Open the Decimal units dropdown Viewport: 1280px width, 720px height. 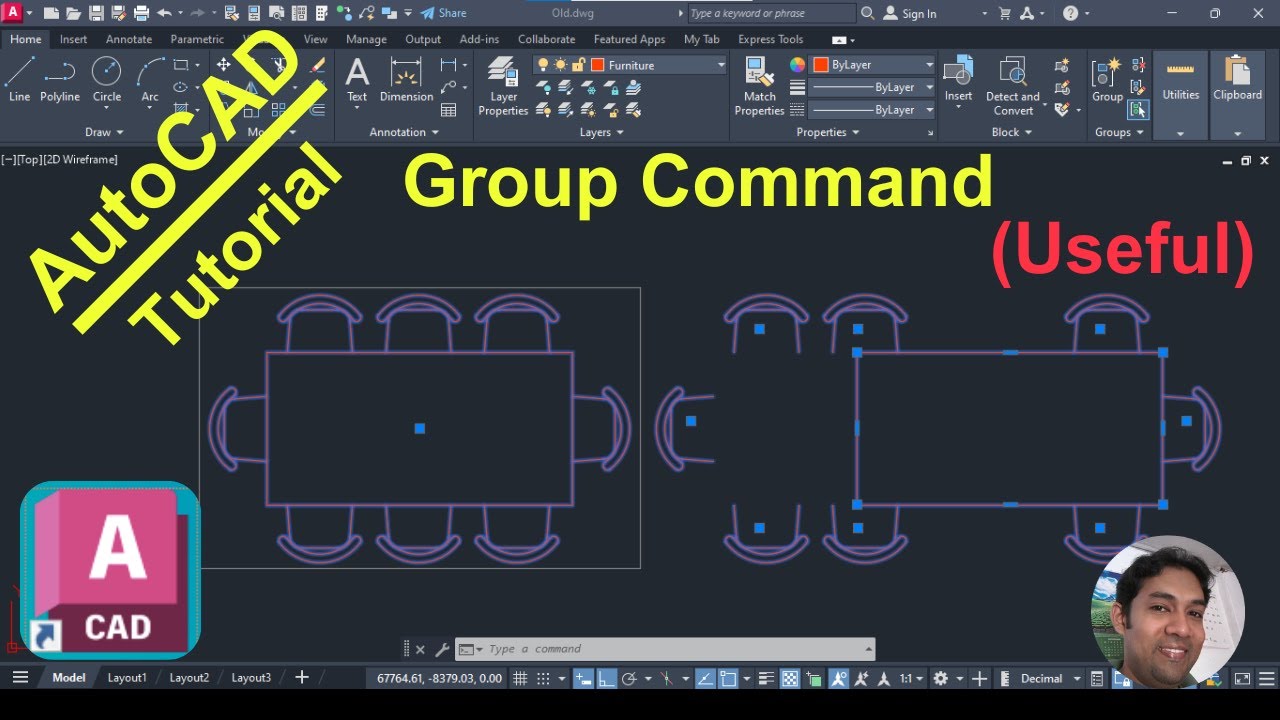[x=1050, y=678]
